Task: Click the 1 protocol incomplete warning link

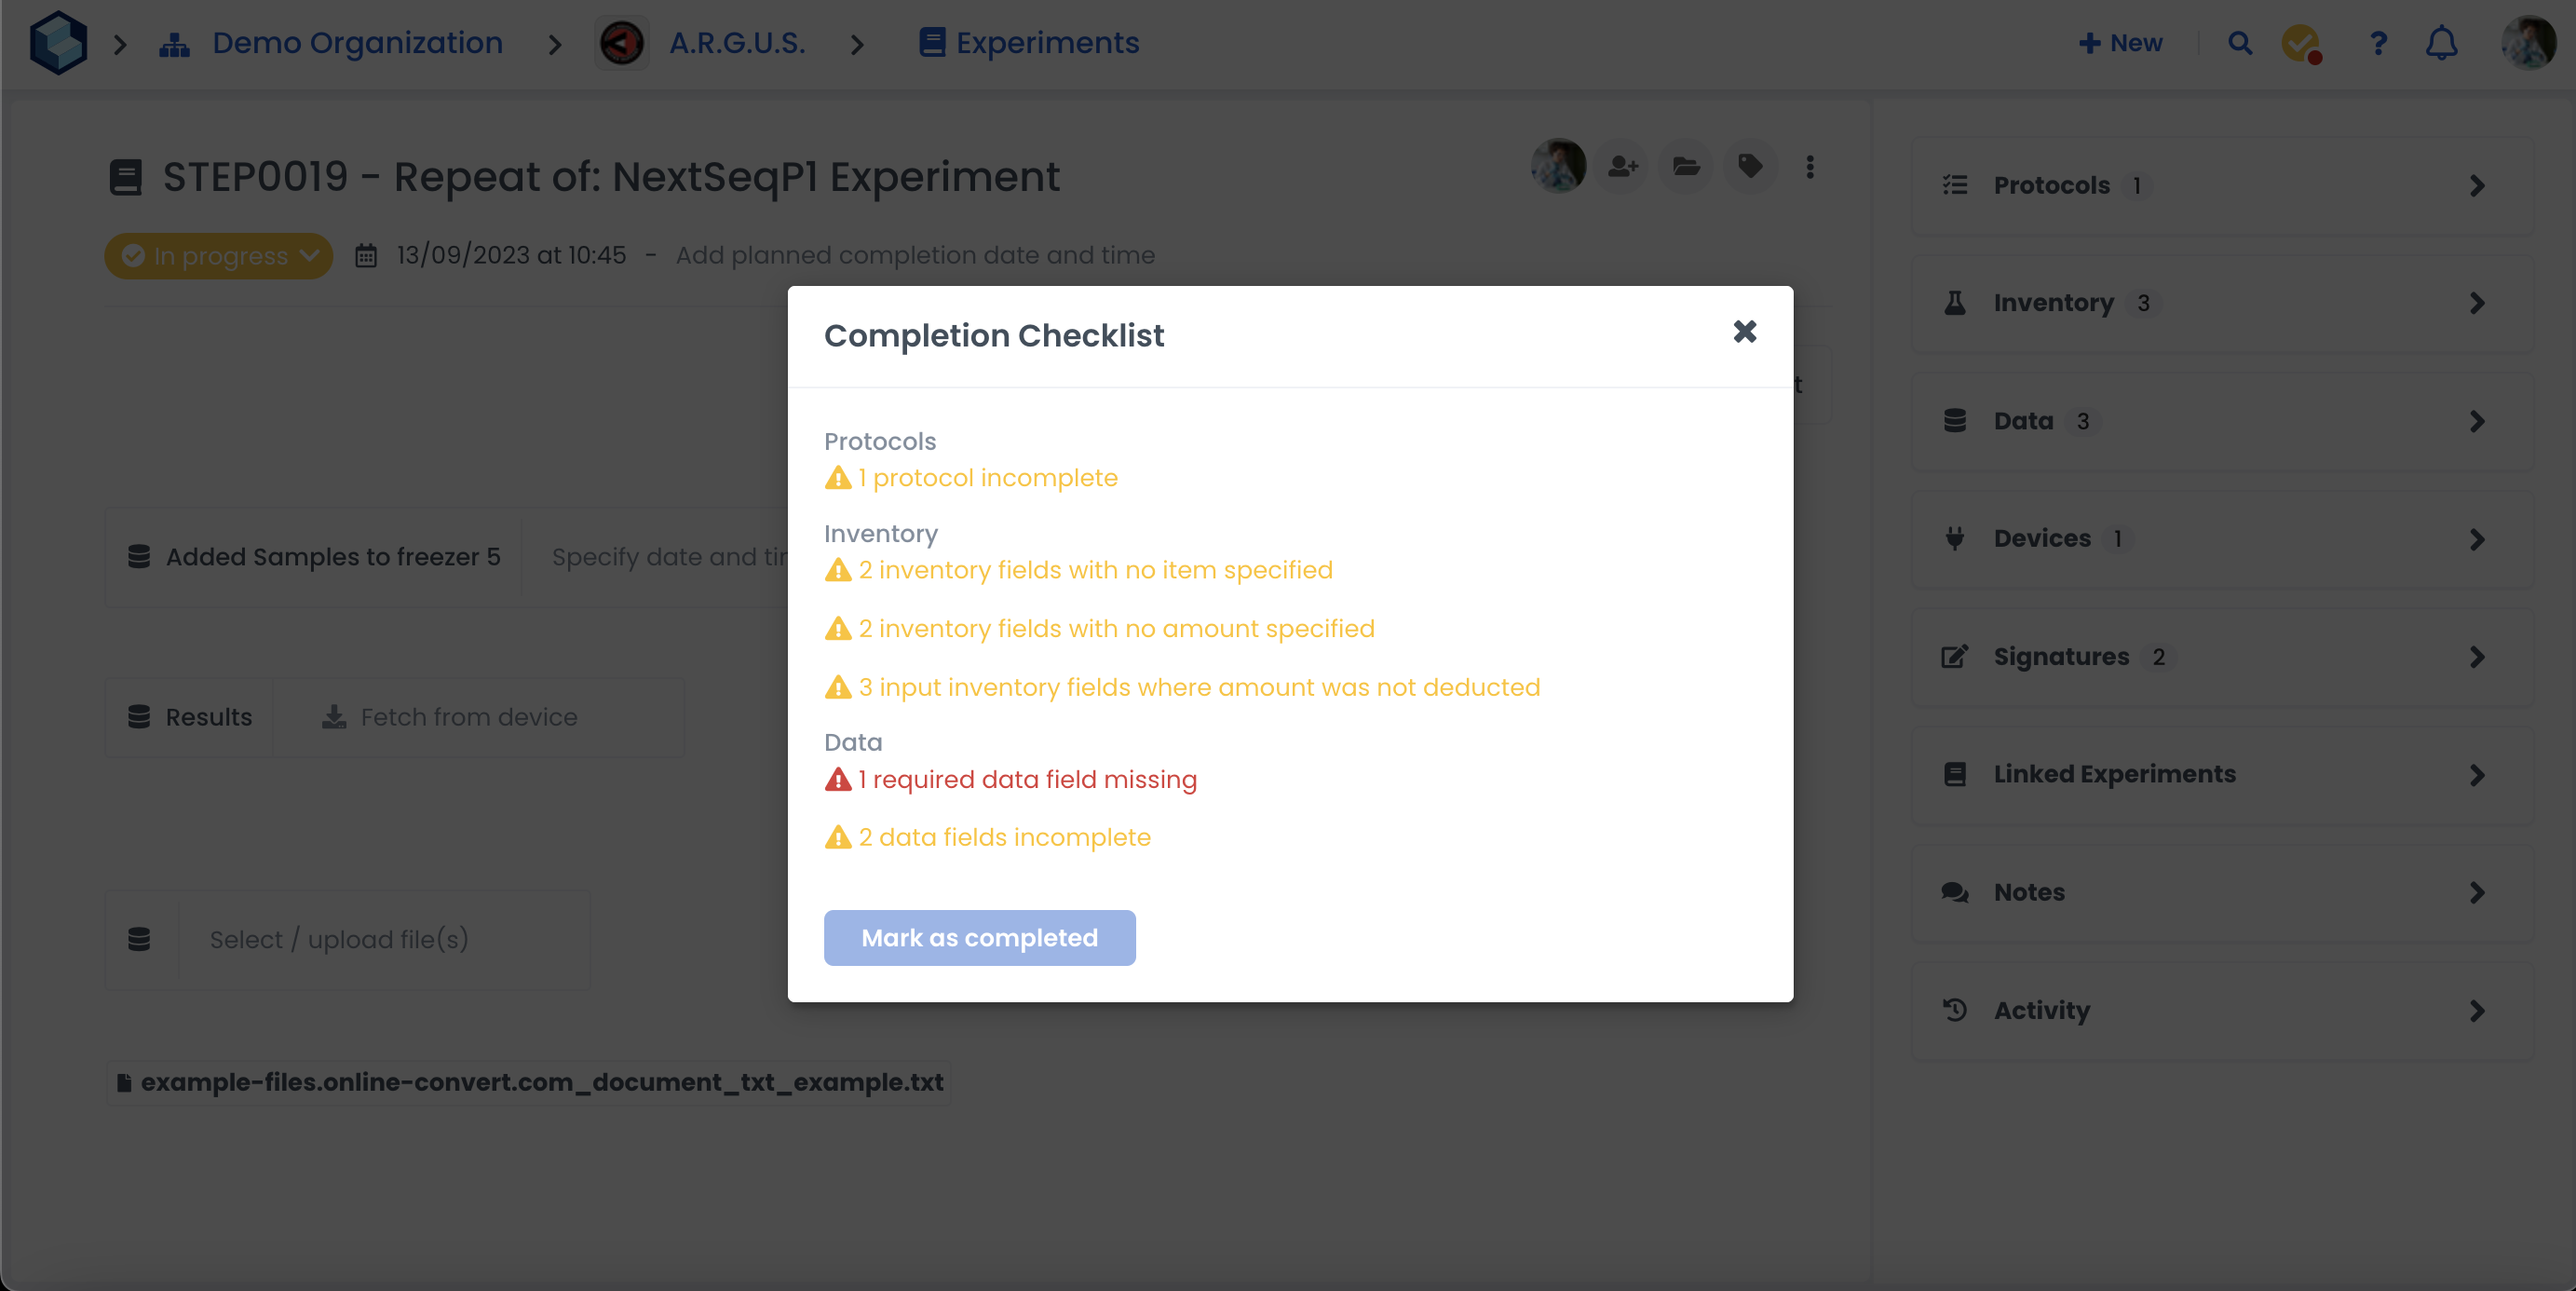Action: tap(987, 478)
